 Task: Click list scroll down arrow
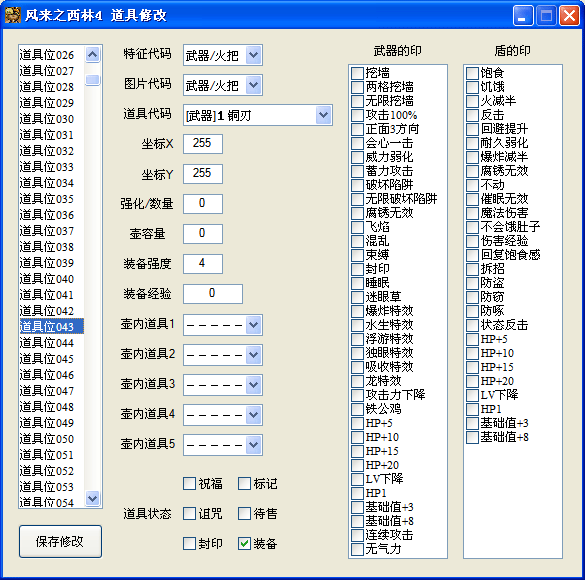pos(93,498)
